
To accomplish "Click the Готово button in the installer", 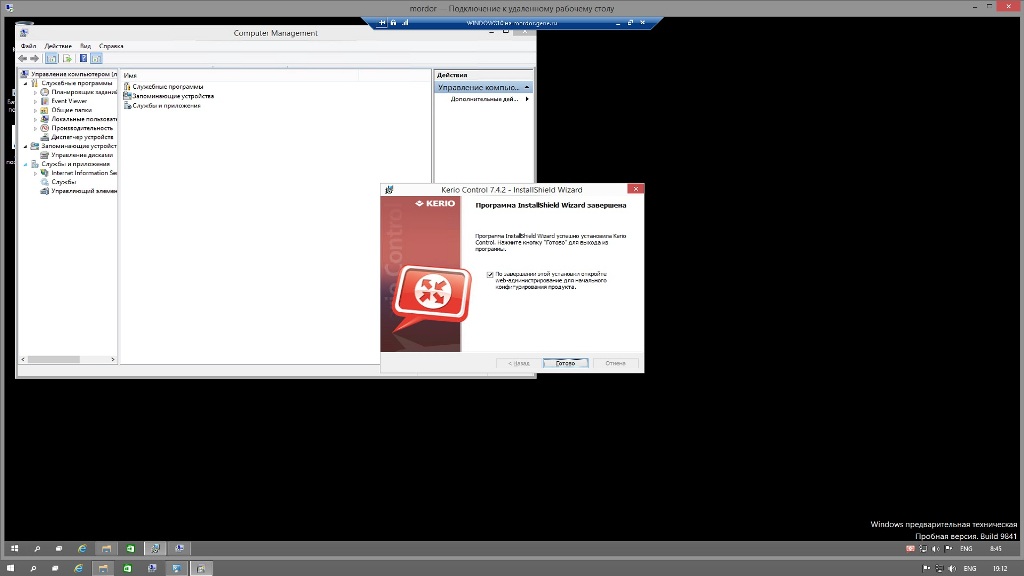I will pos(565,363).
